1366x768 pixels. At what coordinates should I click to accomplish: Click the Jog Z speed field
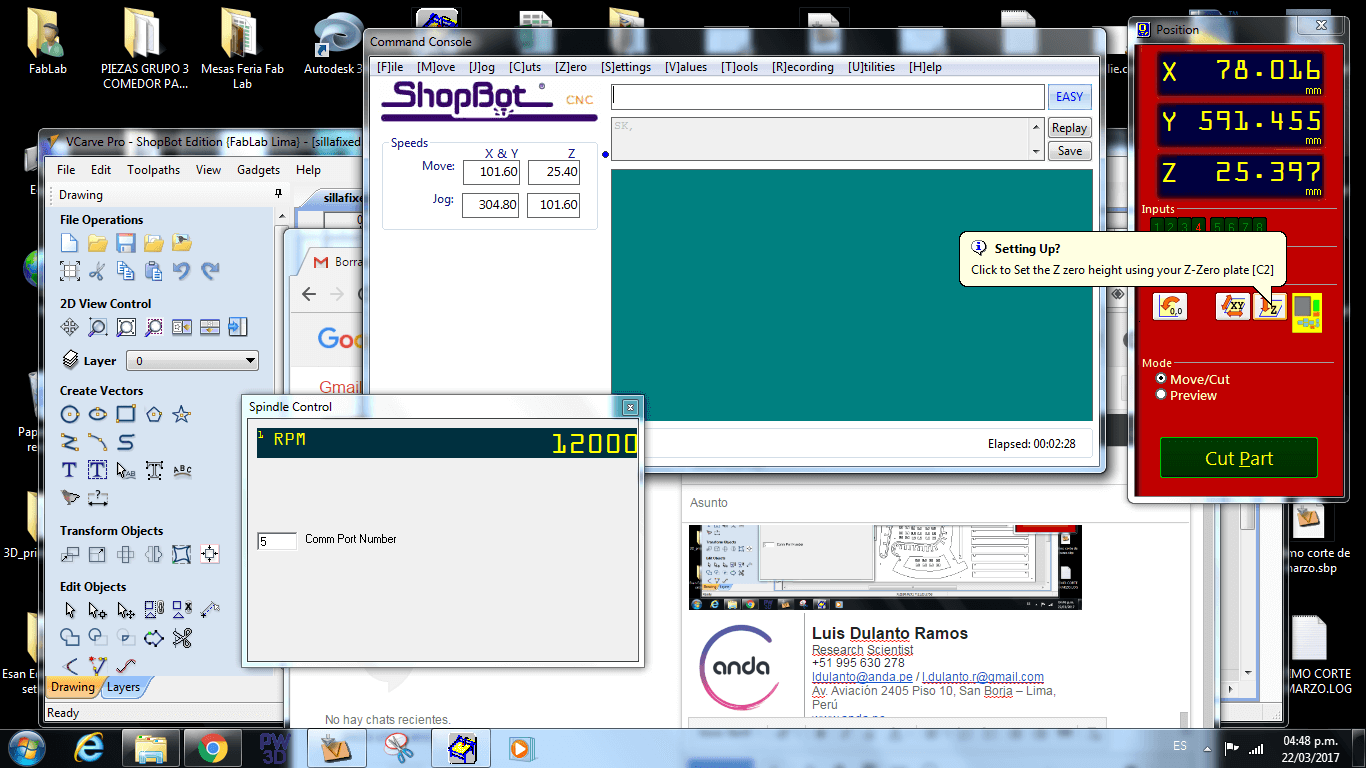click(553, 205)
